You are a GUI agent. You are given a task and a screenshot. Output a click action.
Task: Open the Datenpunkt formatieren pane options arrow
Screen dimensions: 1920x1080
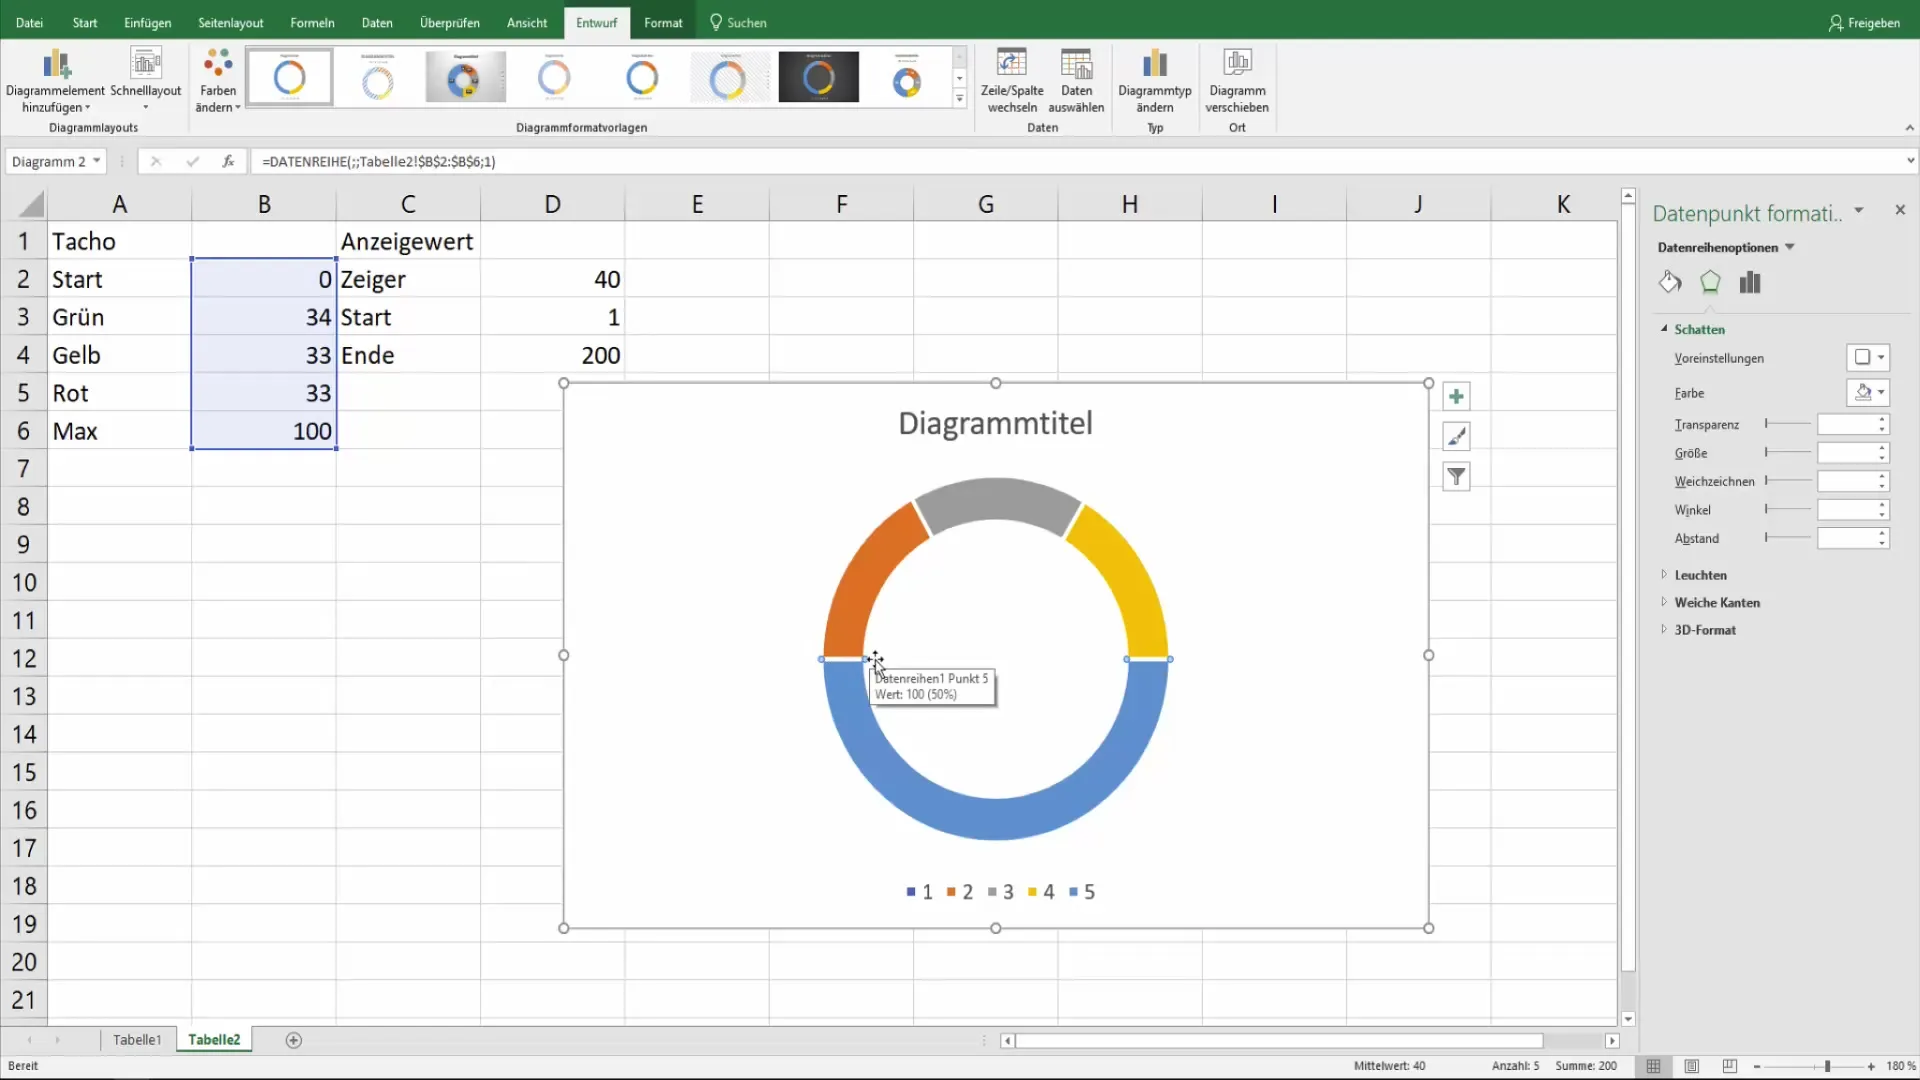point(1859,210)
